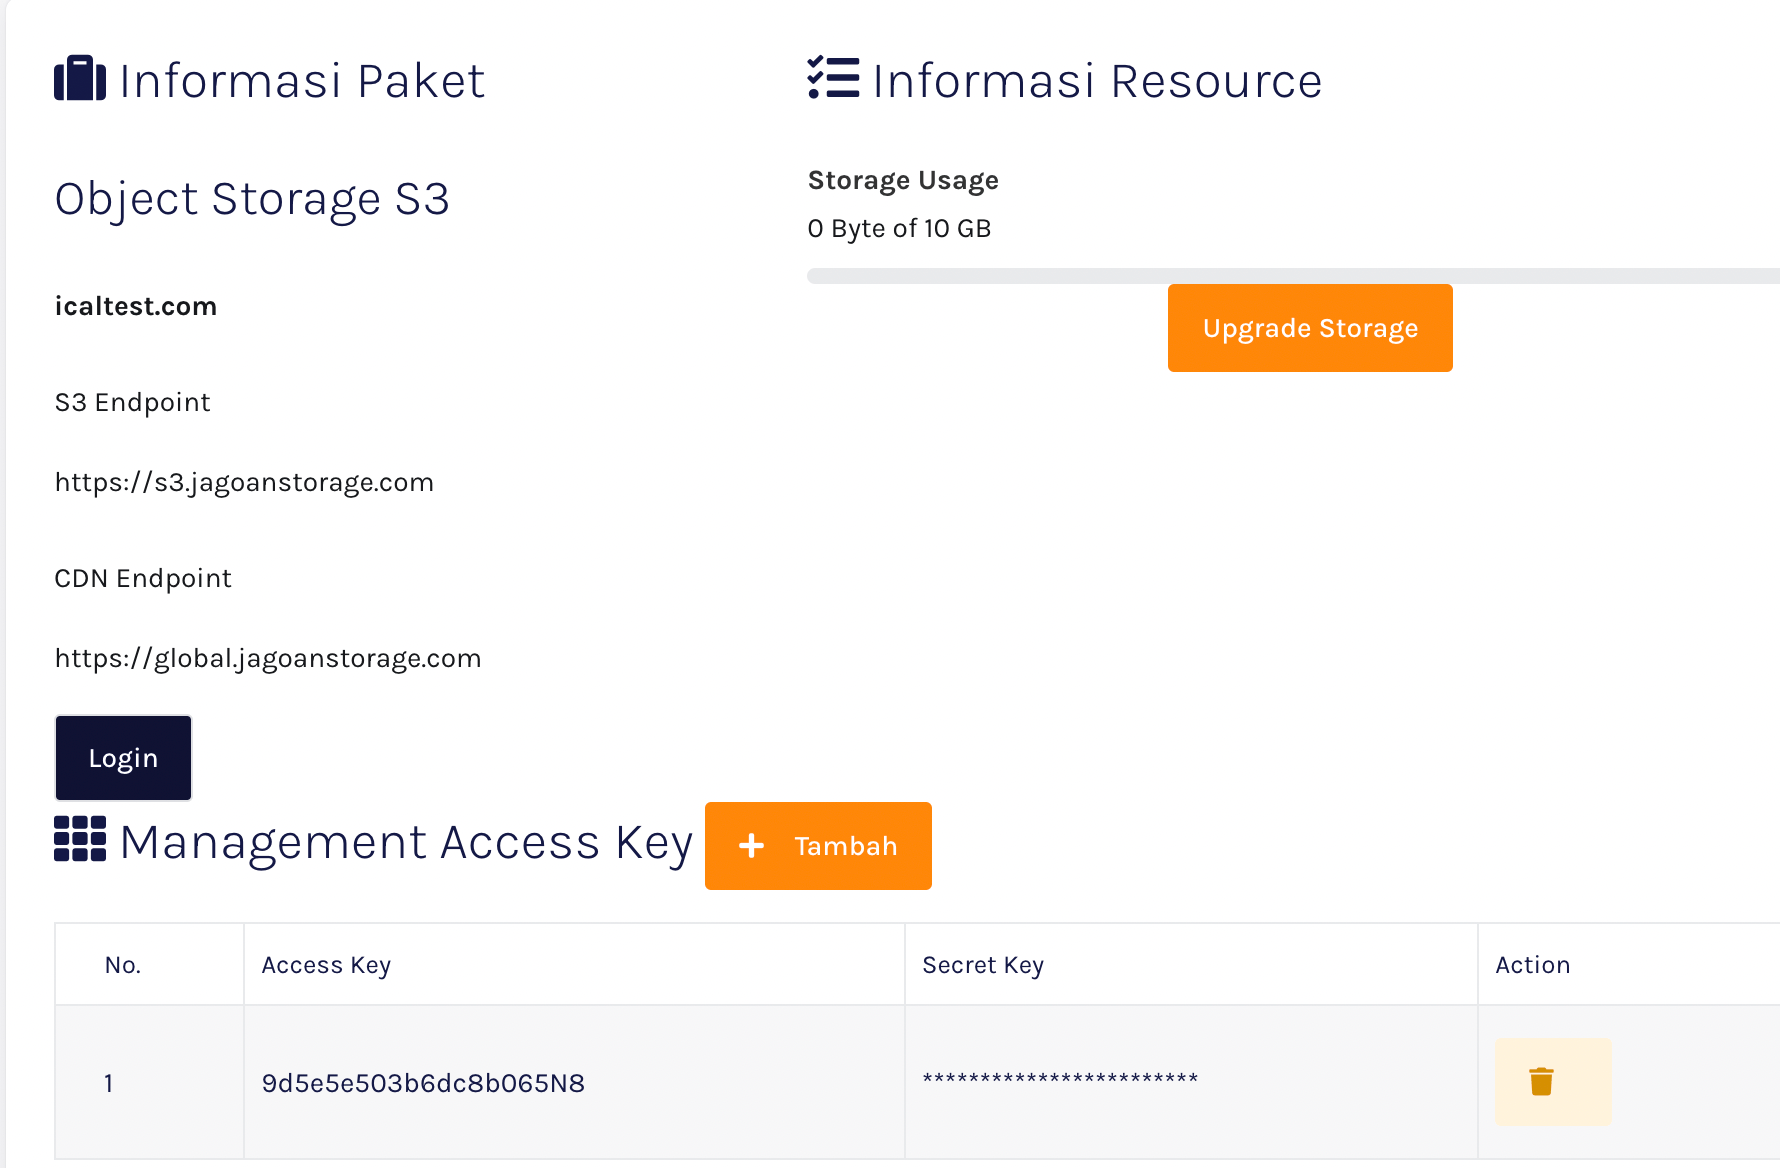Click the masked Secret Key value
The width and height of the screenshot is (1780, 1168).
(x=1060, y=1080)
